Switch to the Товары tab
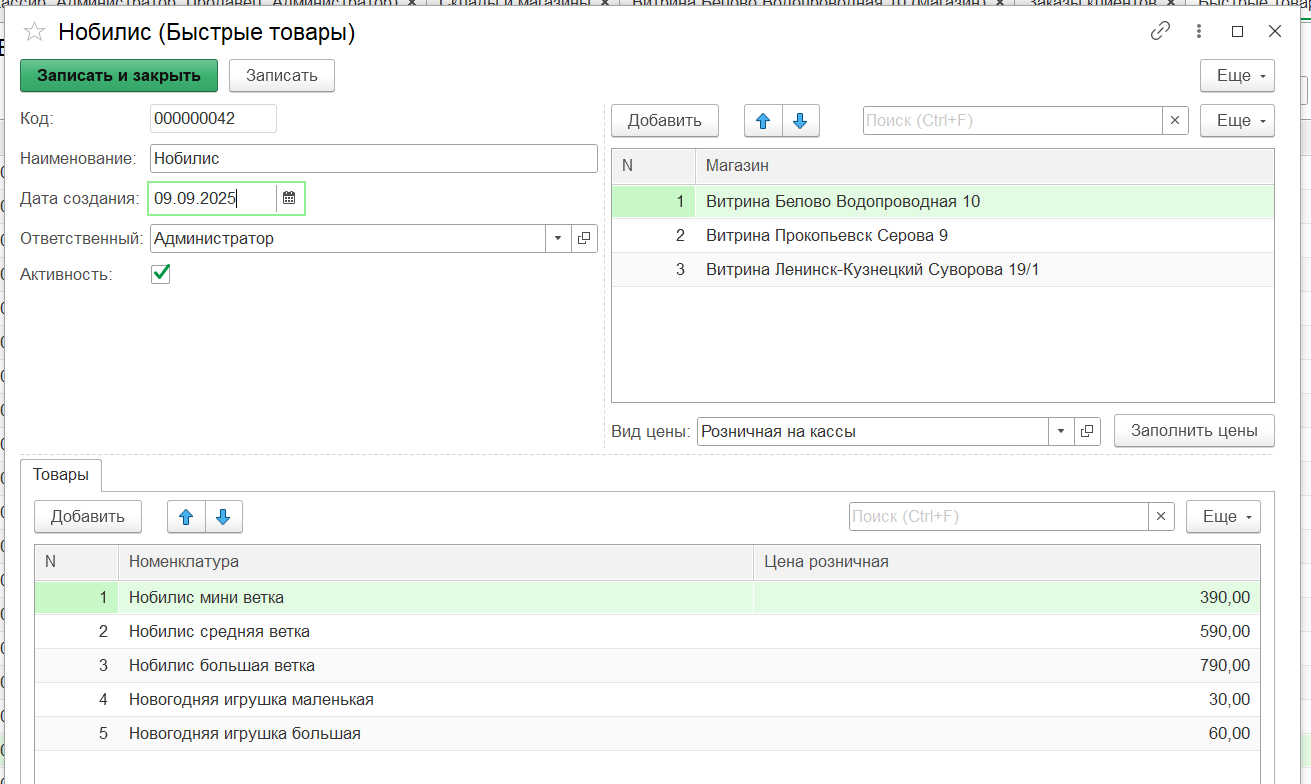Viewport: 1311px width, 784px height. [61, 474]
